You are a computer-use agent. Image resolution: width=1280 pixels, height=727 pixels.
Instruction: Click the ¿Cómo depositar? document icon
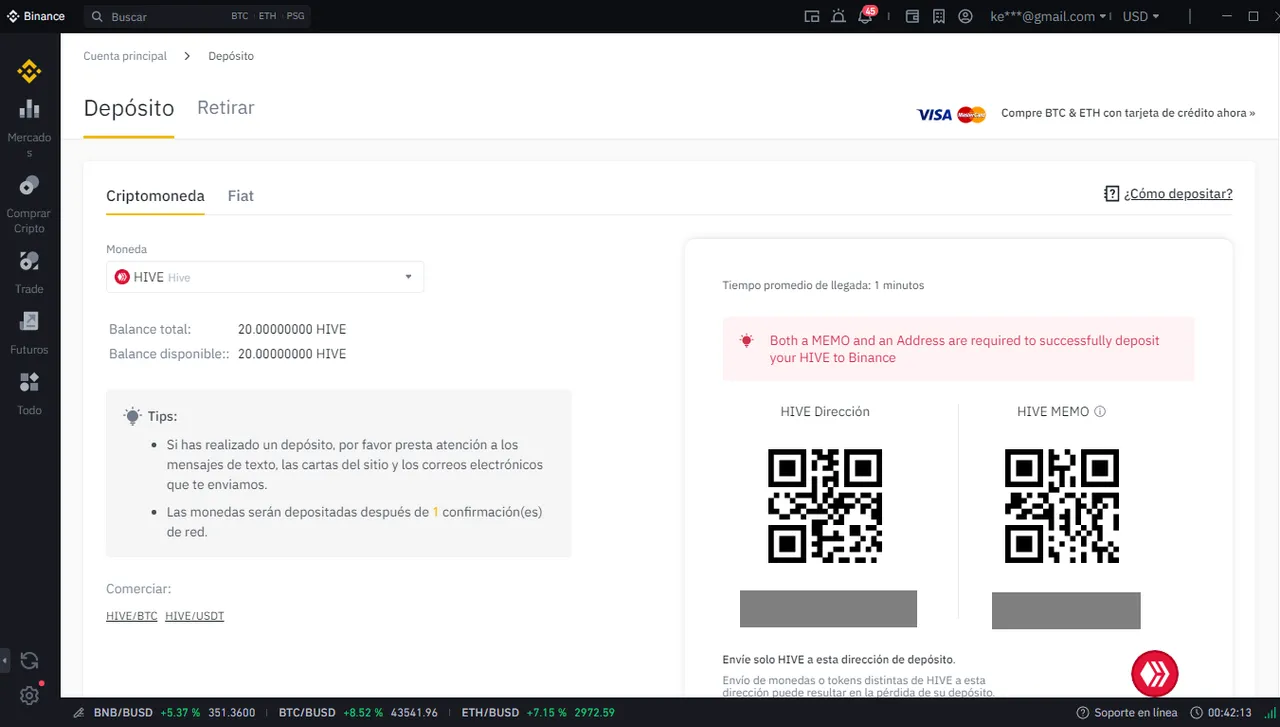(x=1111, y=194)
